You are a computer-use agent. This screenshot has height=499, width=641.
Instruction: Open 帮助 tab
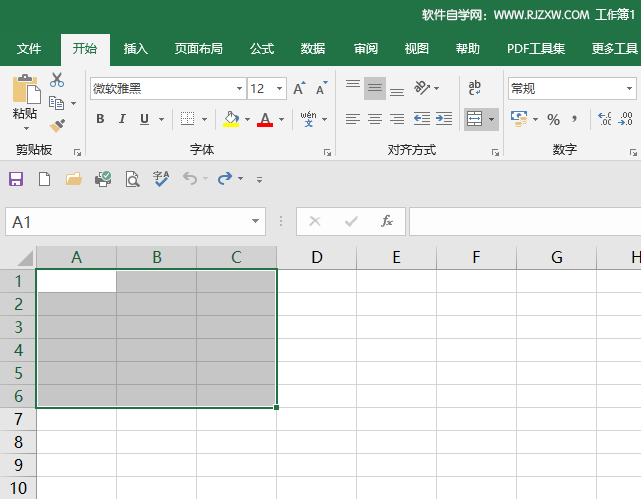click(468, 49)
